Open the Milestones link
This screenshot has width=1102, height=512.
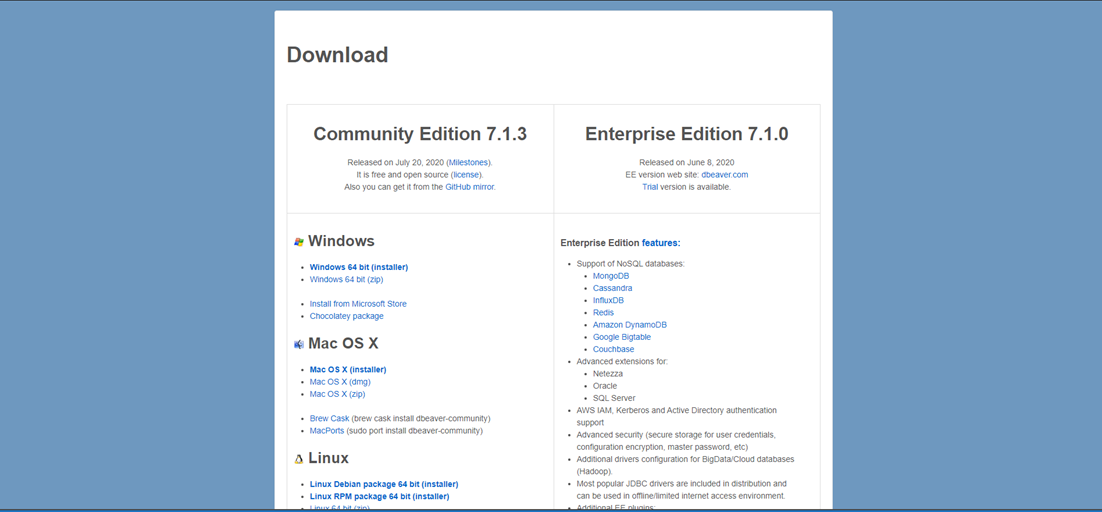469,162
